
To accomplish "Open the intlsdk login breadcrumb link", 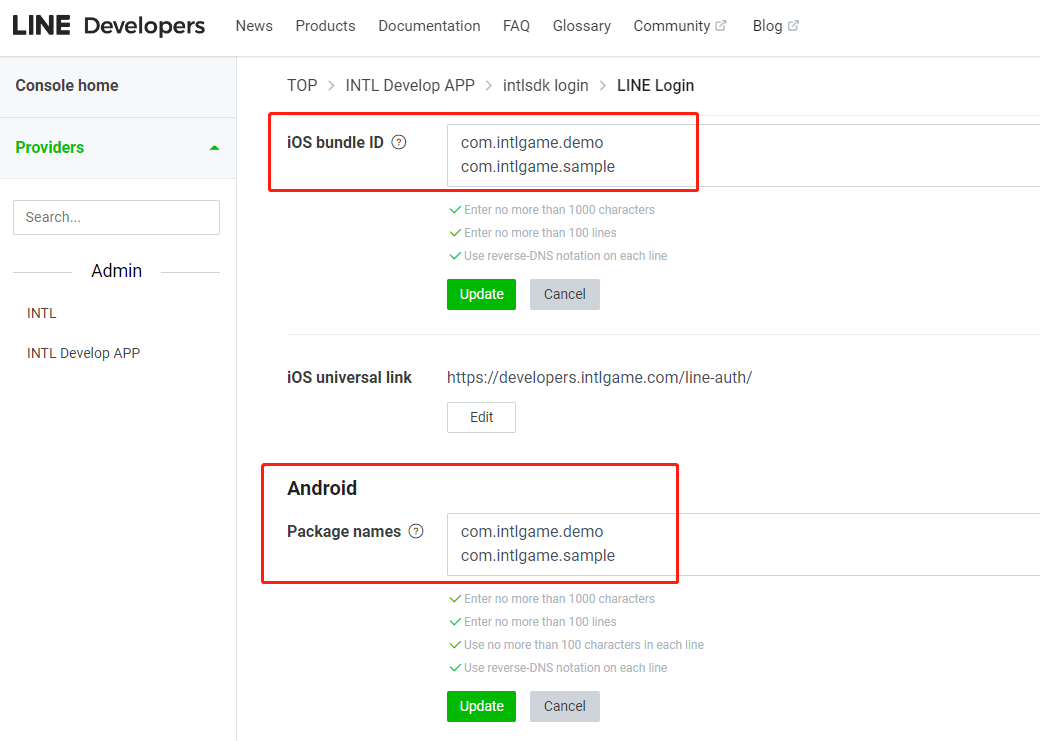I will [546, 85].
